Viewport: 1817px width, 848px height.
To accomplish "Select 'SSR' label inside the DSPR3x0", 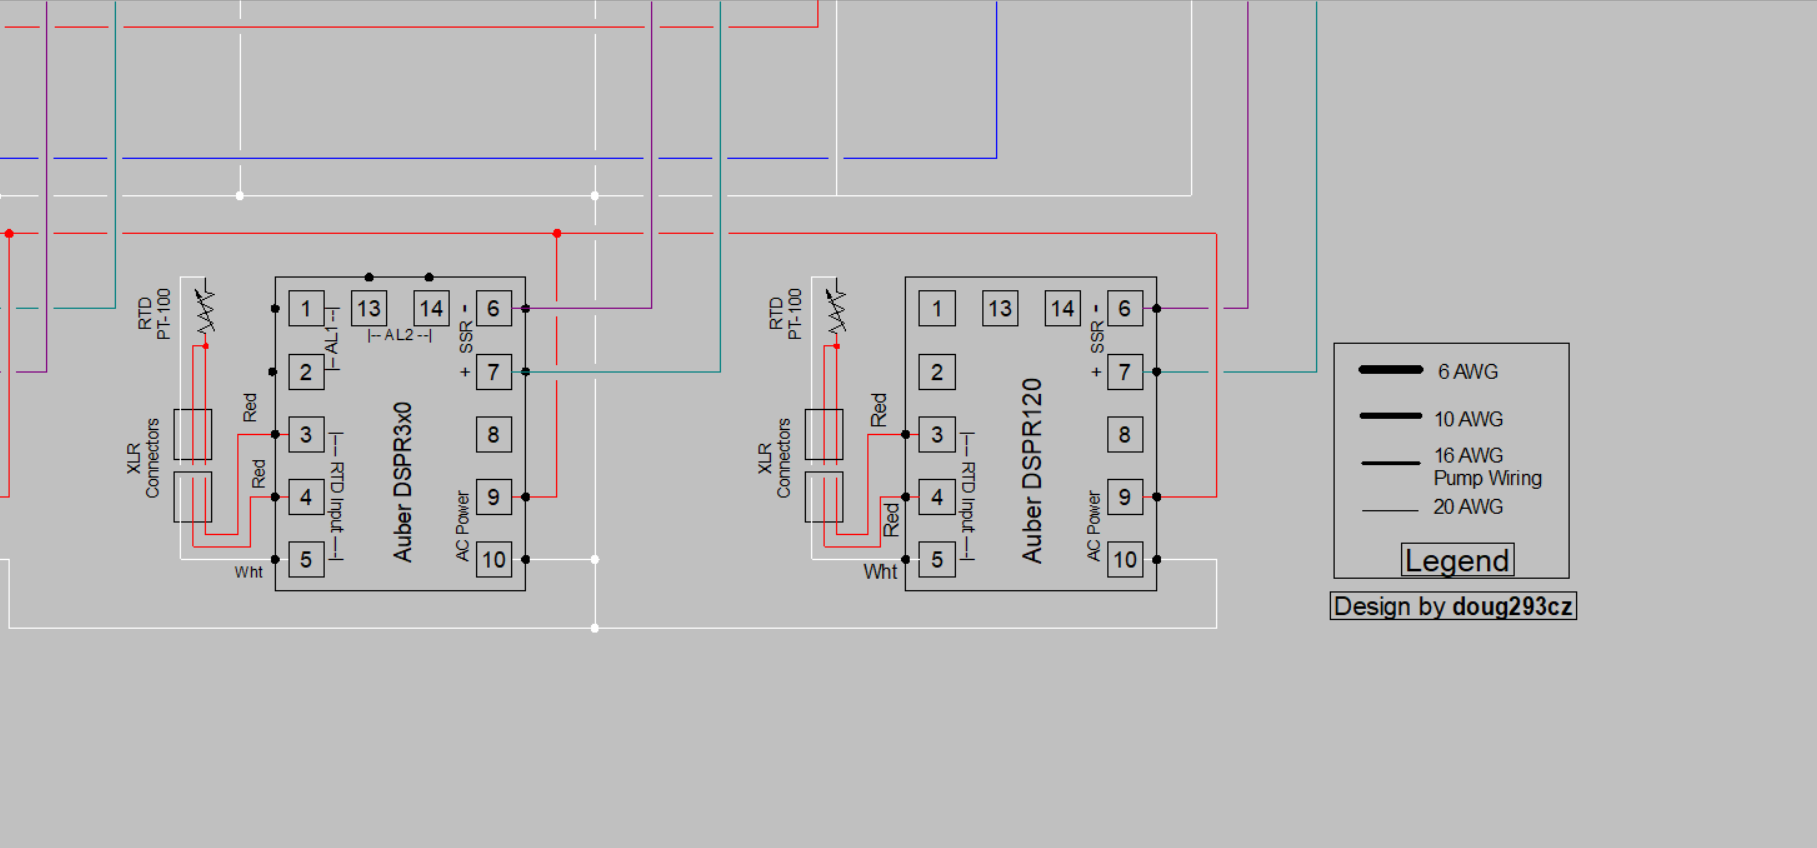I will point(466,337).
